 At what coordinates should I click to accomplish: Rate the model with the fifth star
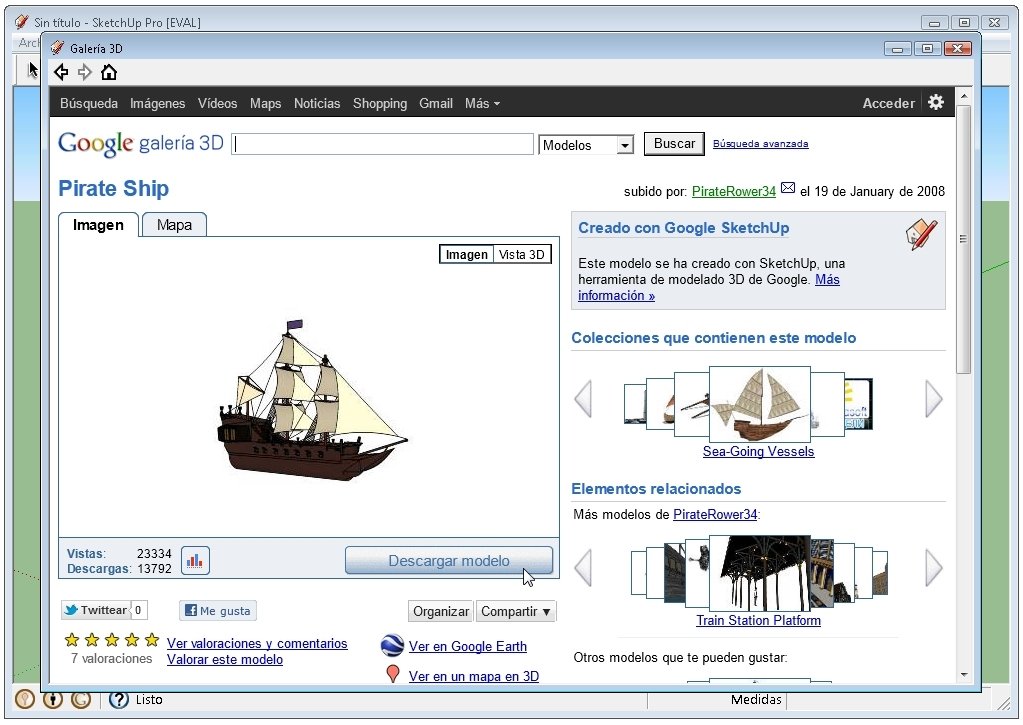pos(152,640)
